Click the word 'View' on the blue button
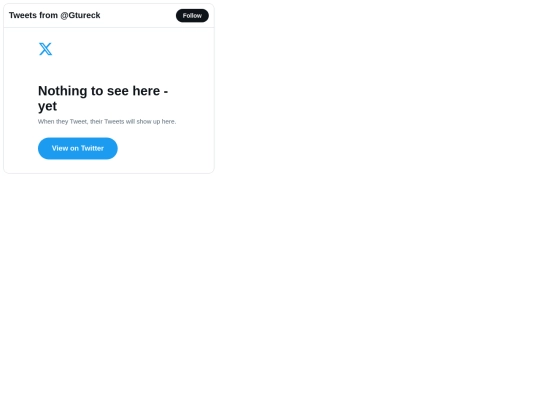 pyautogui.click(x=60, y=148)
